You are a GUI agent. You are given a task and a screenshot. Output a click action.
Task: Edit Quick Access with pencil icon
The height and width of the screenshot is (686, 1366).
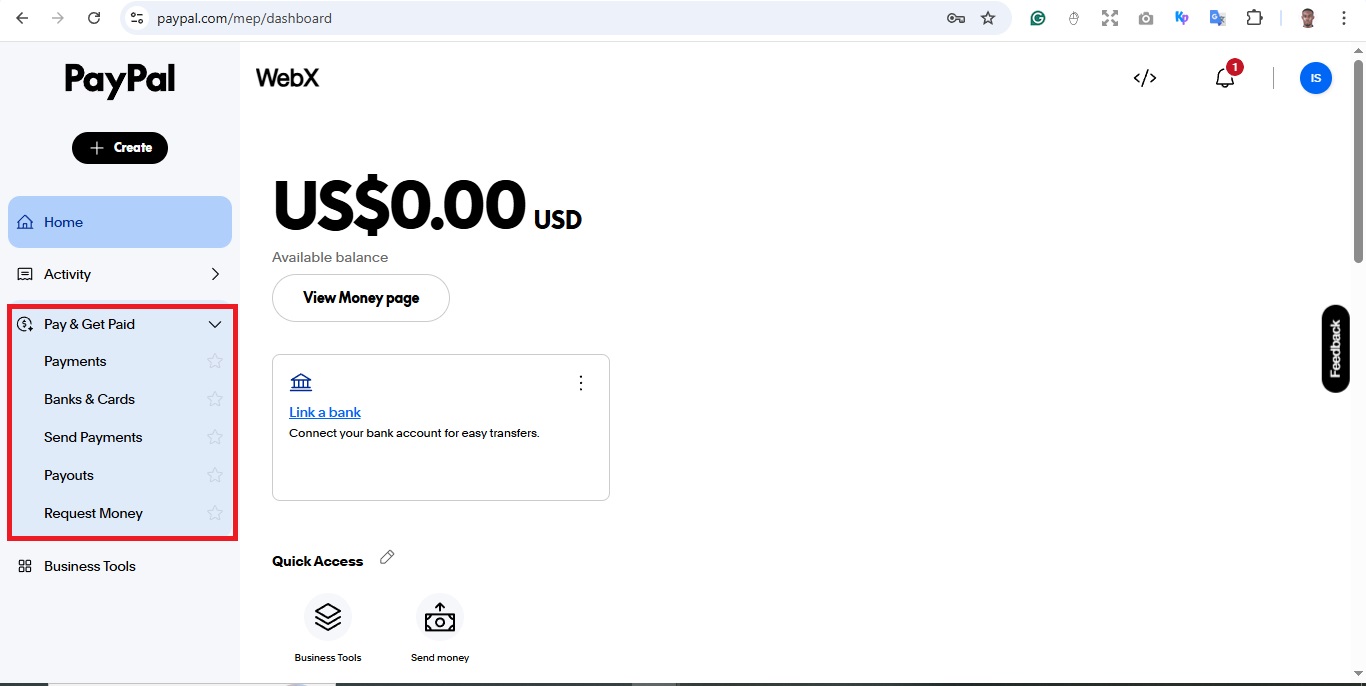(x=387, y=558)
